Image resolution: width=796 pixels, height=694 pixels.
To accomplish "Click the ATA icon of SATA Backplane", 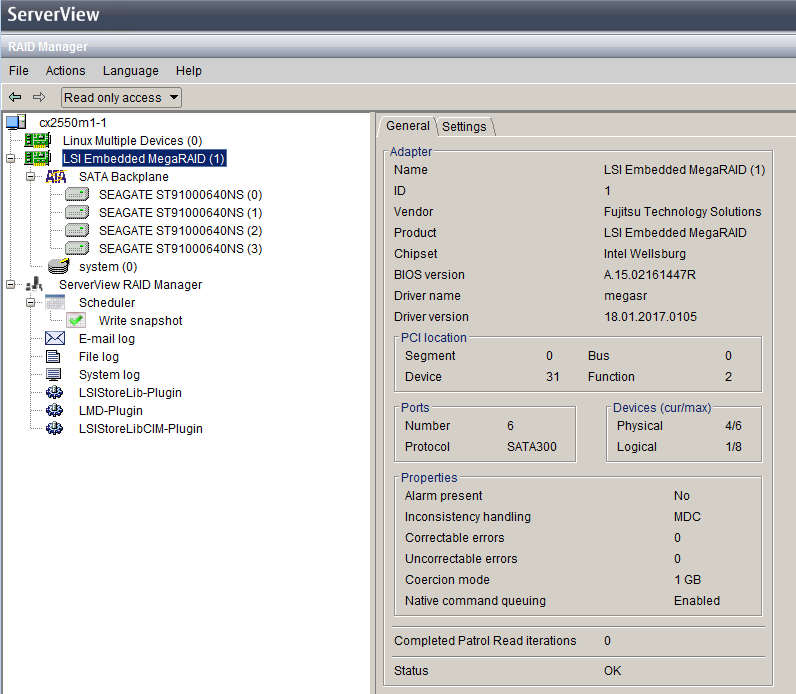I will 56,177.
